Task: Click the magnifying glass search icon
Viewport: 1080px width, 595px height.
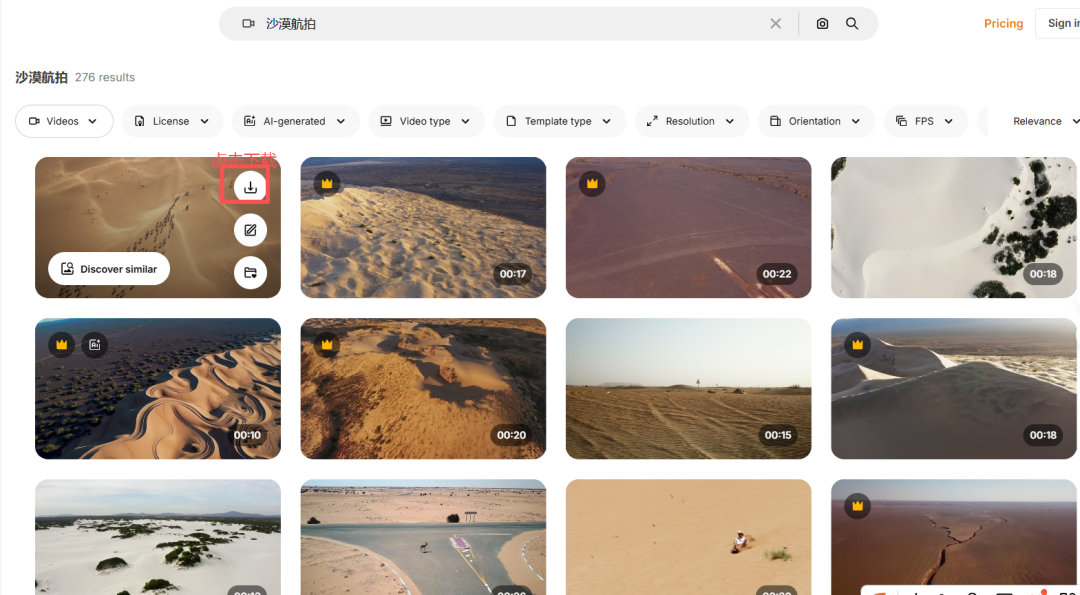Action: [x=852, y=24]
